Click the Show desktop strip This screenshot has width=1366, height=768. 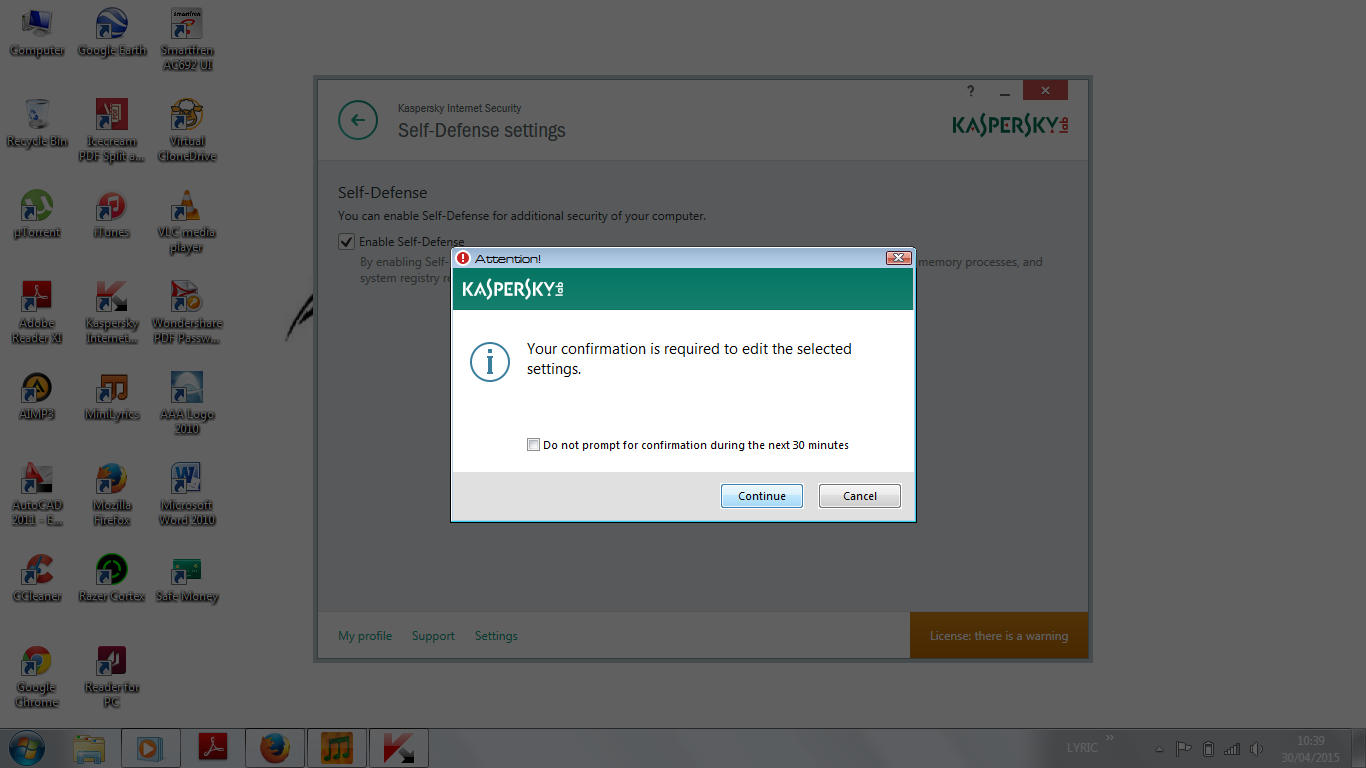(1358, 749)
